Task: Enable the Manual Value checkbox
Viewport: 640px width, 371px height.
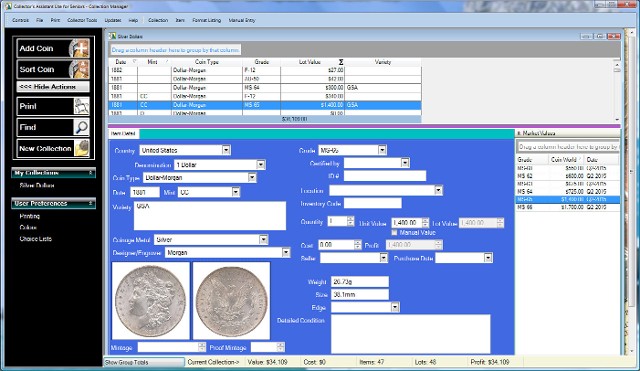Action: 394,233
